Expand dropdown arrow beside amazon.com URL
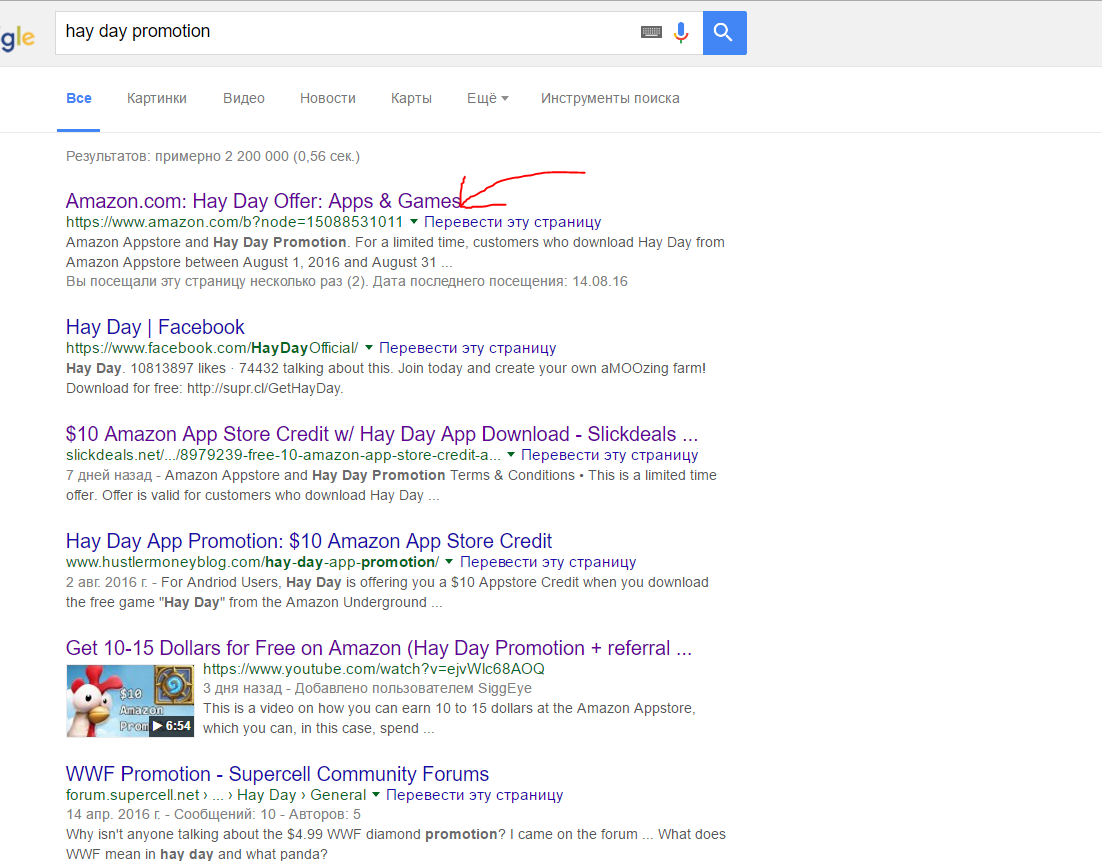The image size is (1102, 861). pyautogui.click(x=414, y=221)
